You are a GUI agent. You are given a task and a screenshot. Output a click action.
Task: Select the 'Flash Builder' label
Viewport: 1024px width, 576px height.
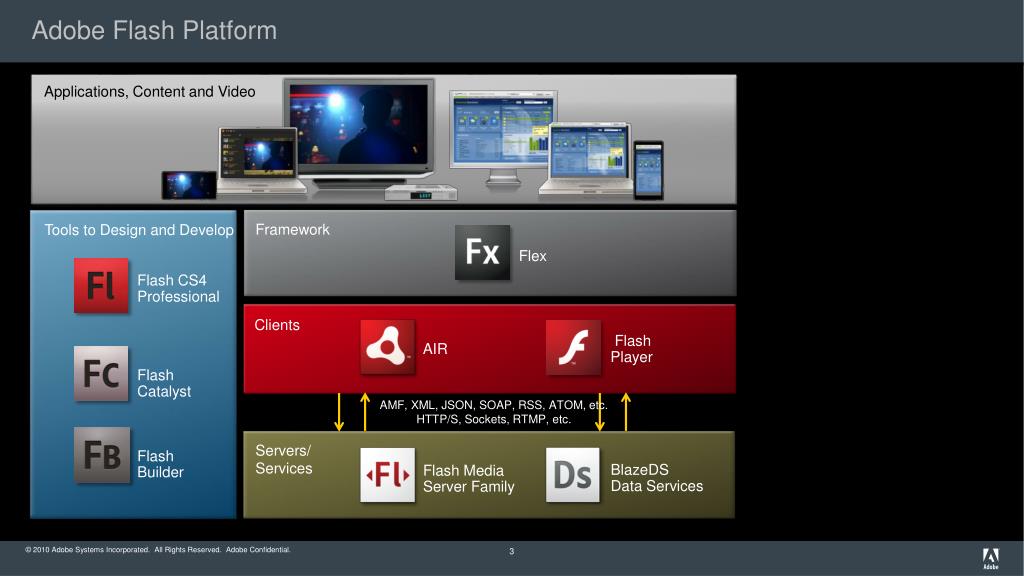[161, 464]
